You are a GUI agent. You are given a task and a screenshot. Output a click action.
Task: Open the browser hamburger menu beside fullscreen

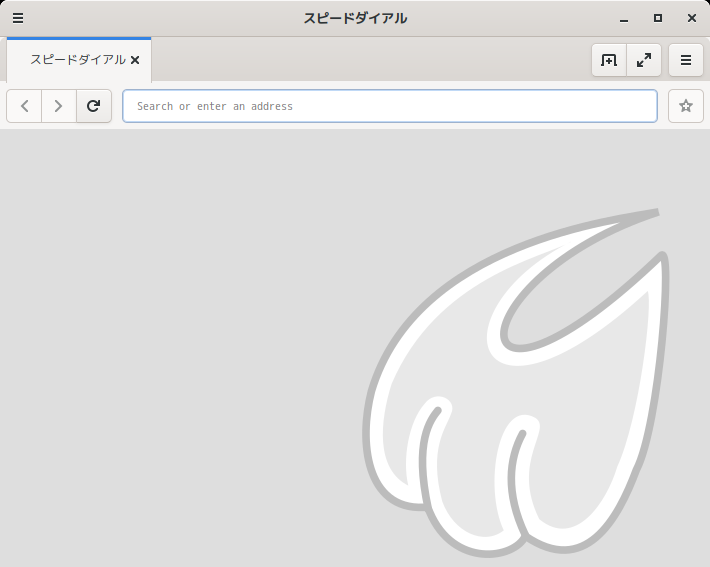pyautogui.click(x=686, y=60)
